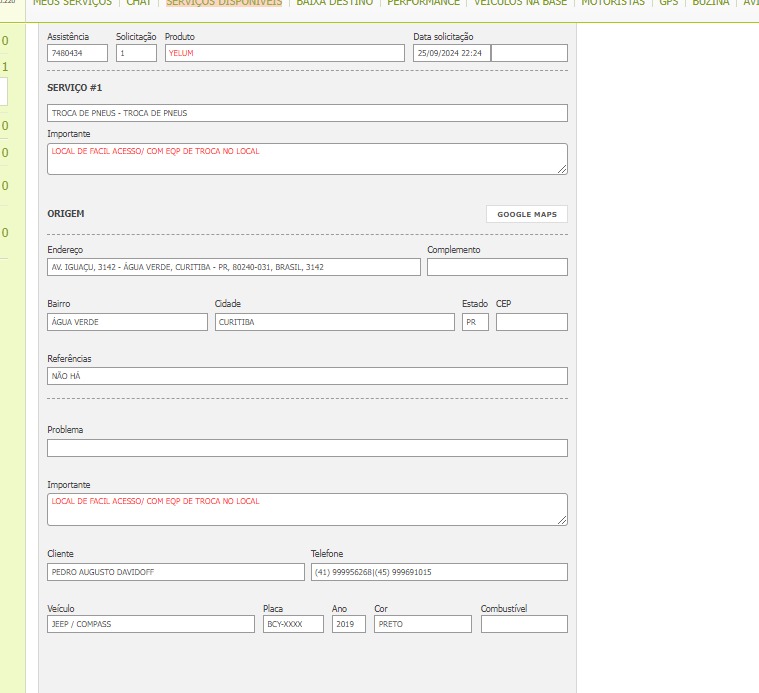
Task: Focus the Referências field
Action: point(307,376)
